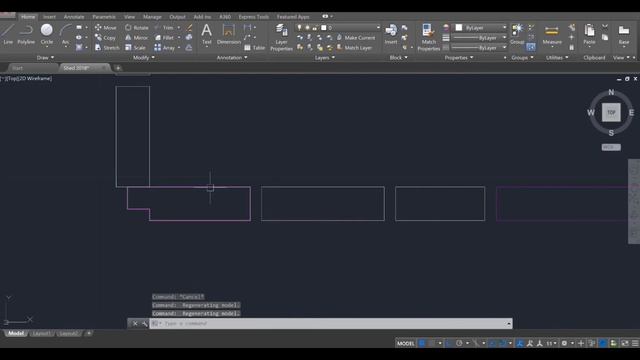Activate the Move command
This screenshot has height=360, width=640.
pos(106,27)
